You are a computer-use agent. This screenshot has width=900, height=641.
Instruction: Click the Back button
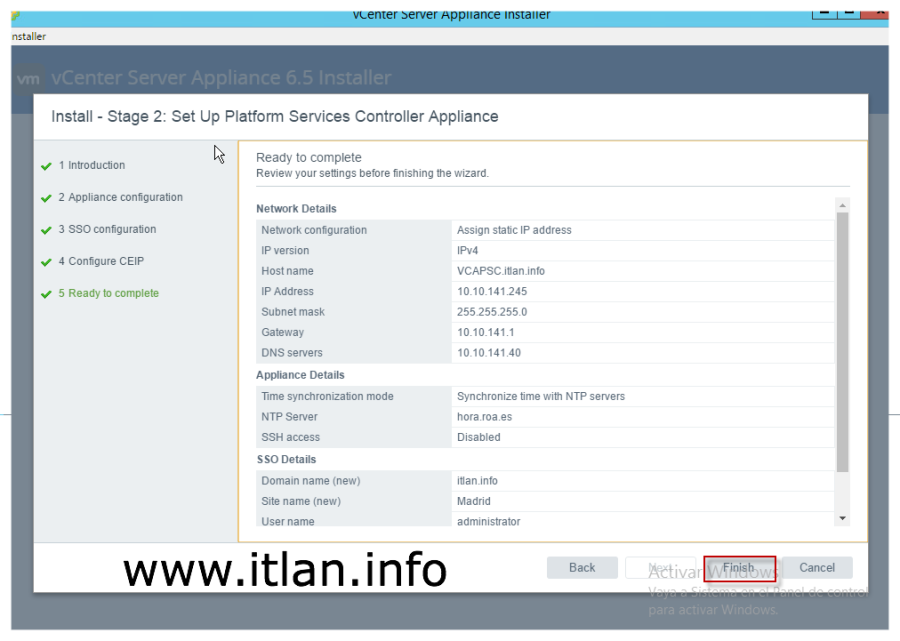point(582,567)
